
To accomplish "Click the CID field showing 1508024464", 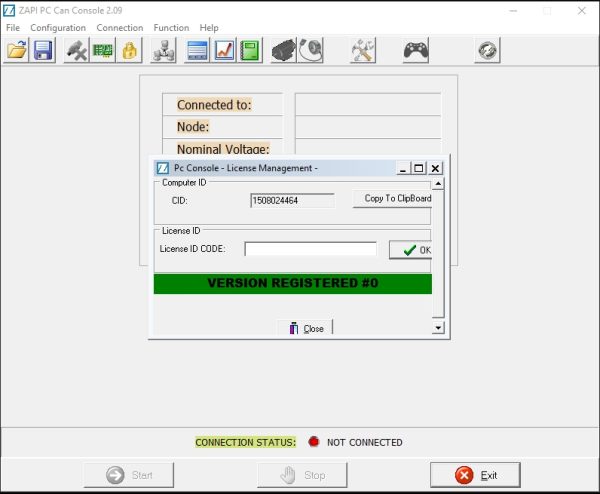I will click(292, 201).
